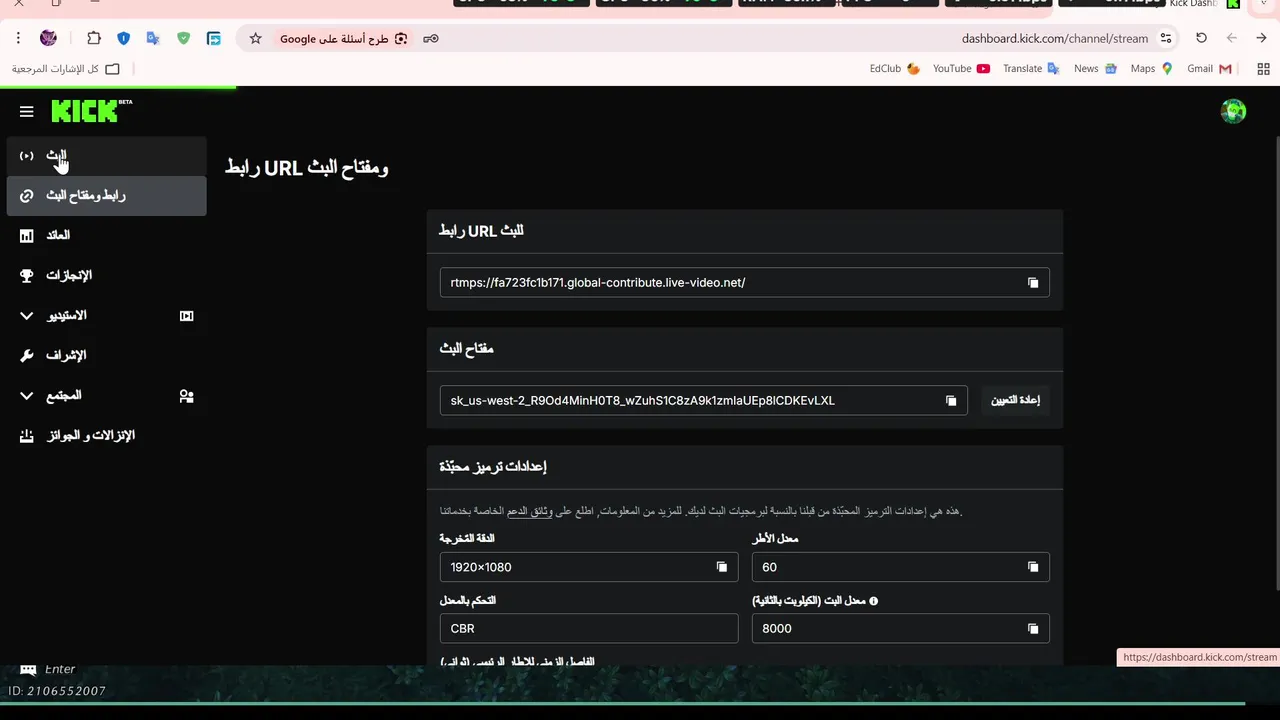Go back in browser history
Screen dimensions: 1280x720
1262,38
